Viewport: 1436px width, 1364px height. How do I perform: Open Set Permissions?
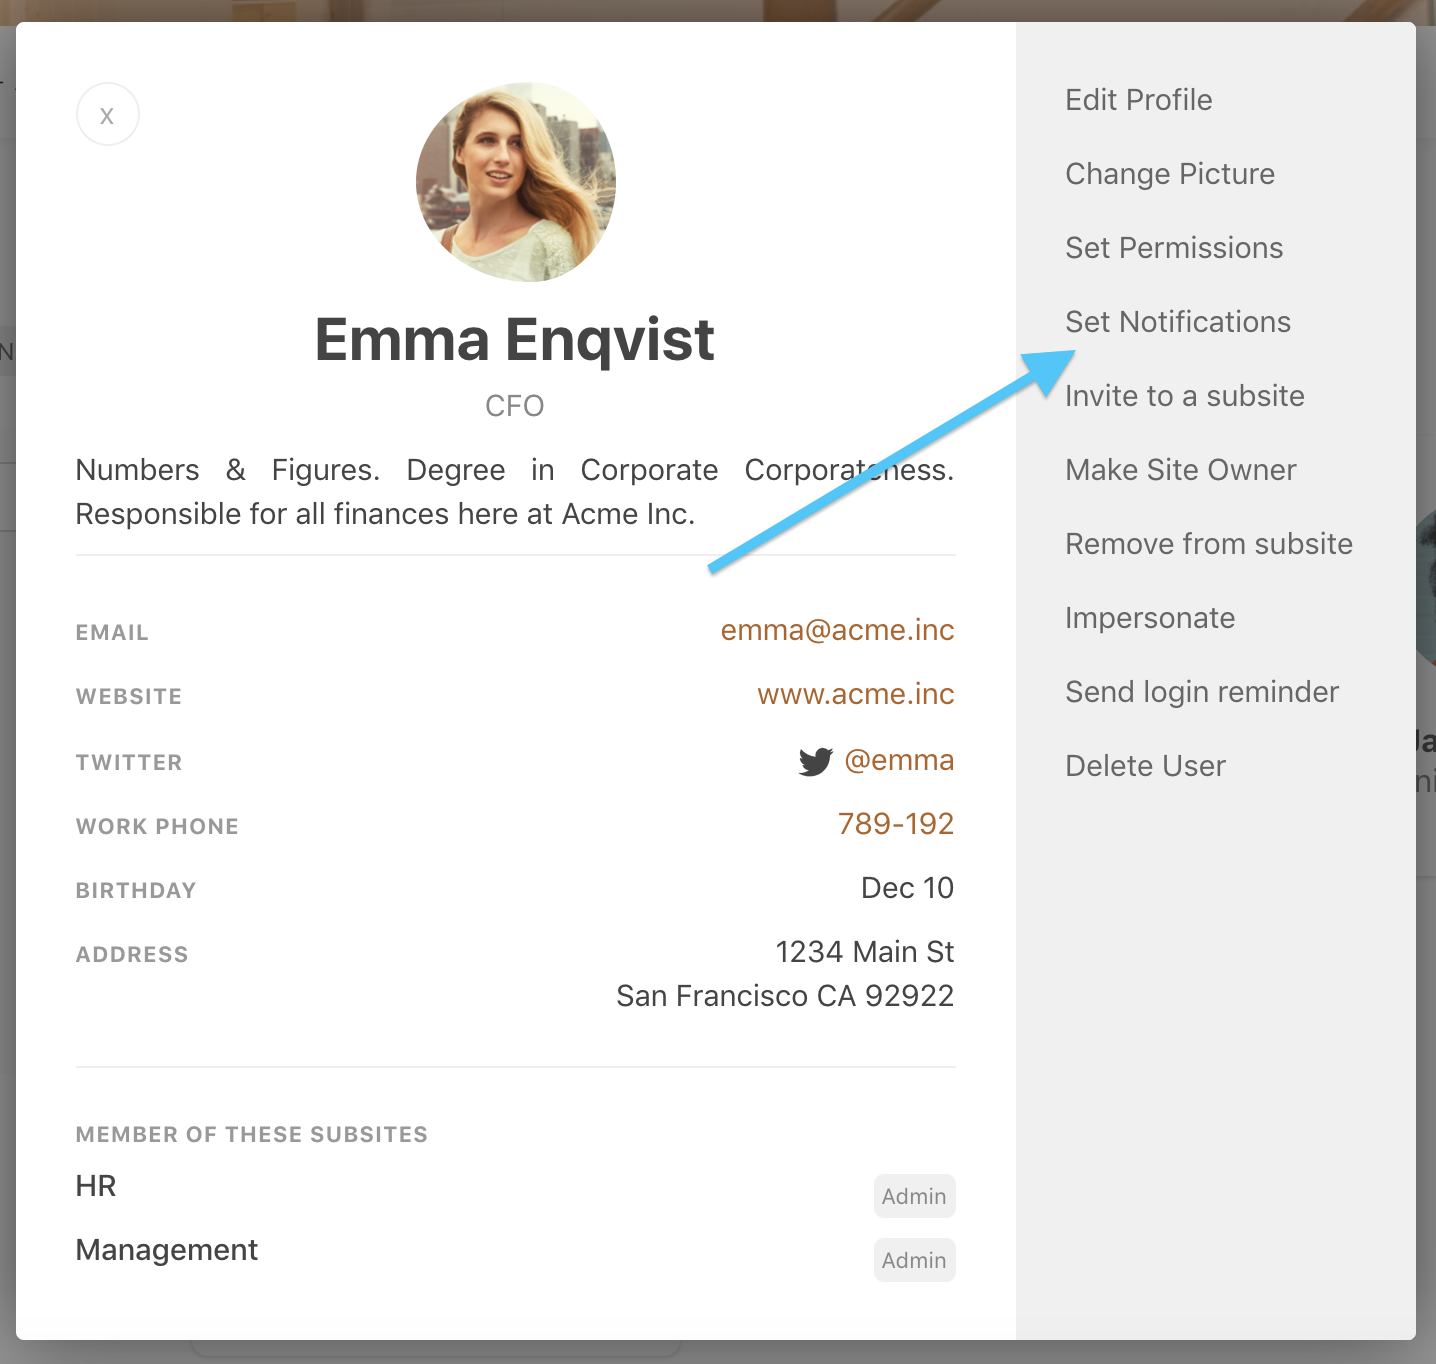(1173, 248)
